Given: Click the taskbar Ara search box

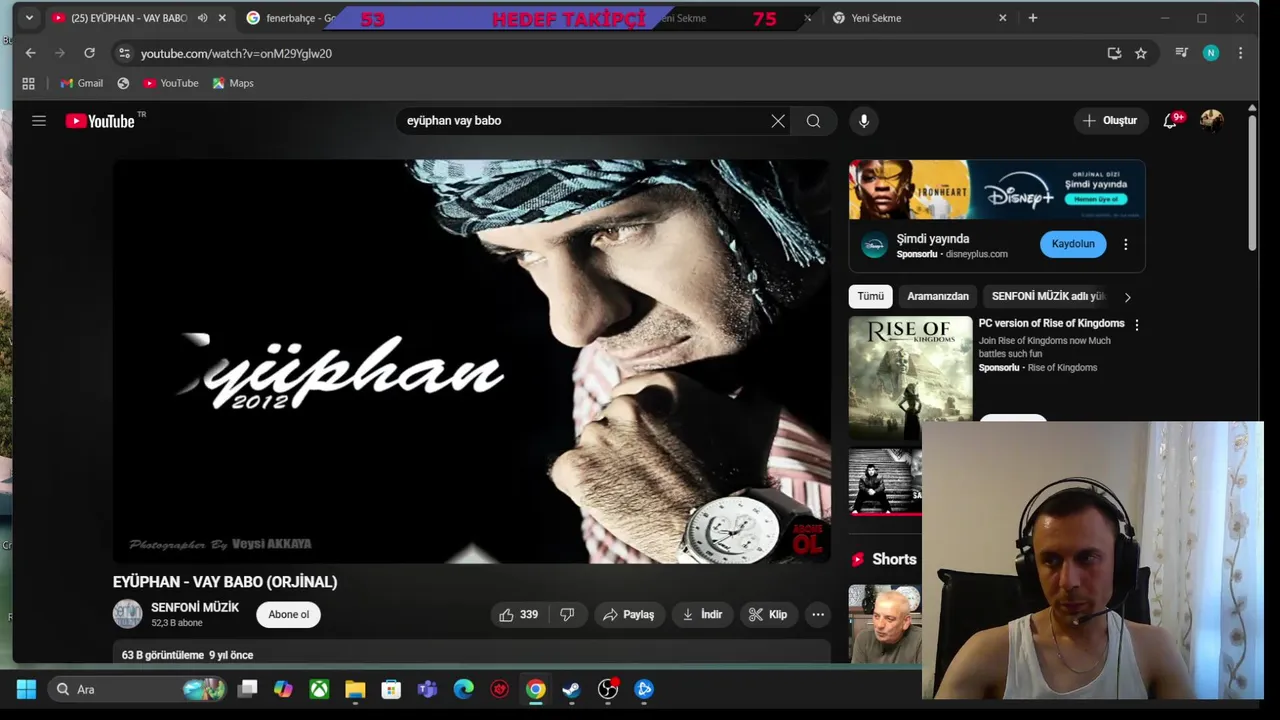Looking at the screenshot, I should [x=137, y=689].
